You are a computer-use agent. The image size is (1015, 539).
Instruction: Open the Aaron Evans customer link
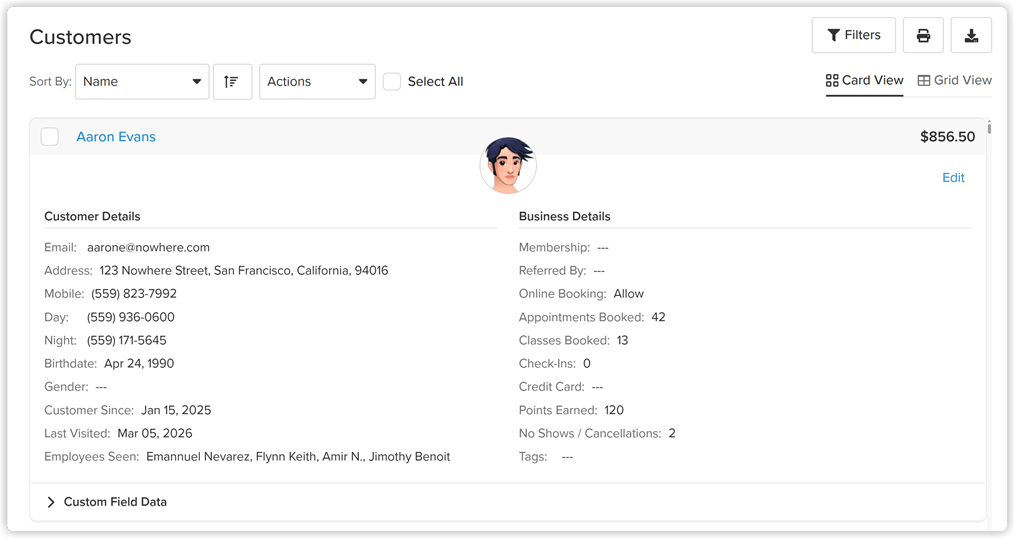tap(116, 137)
